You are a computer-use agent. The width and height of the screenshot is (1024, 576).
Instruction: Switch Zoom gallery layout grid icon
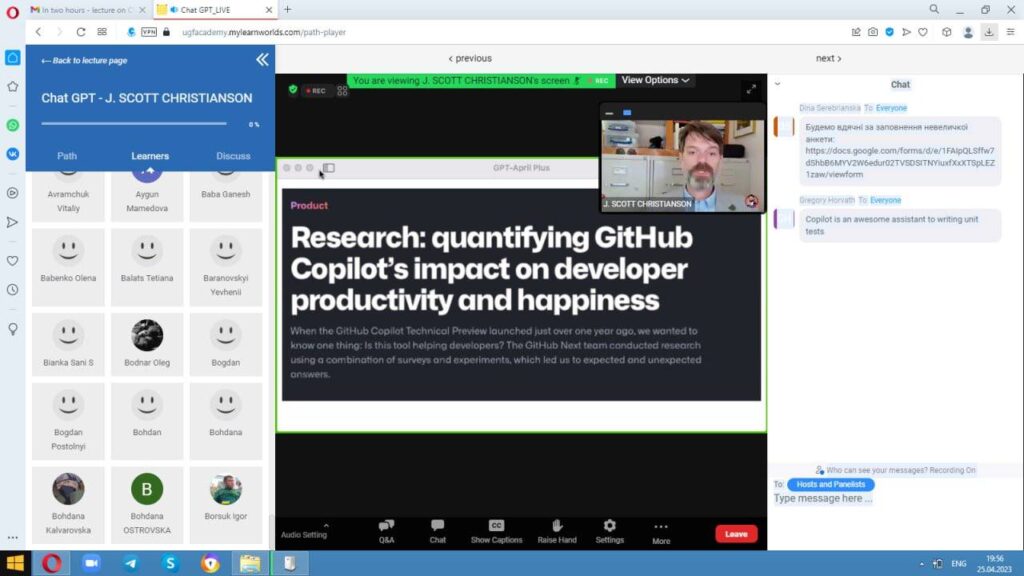click(342, 91)
